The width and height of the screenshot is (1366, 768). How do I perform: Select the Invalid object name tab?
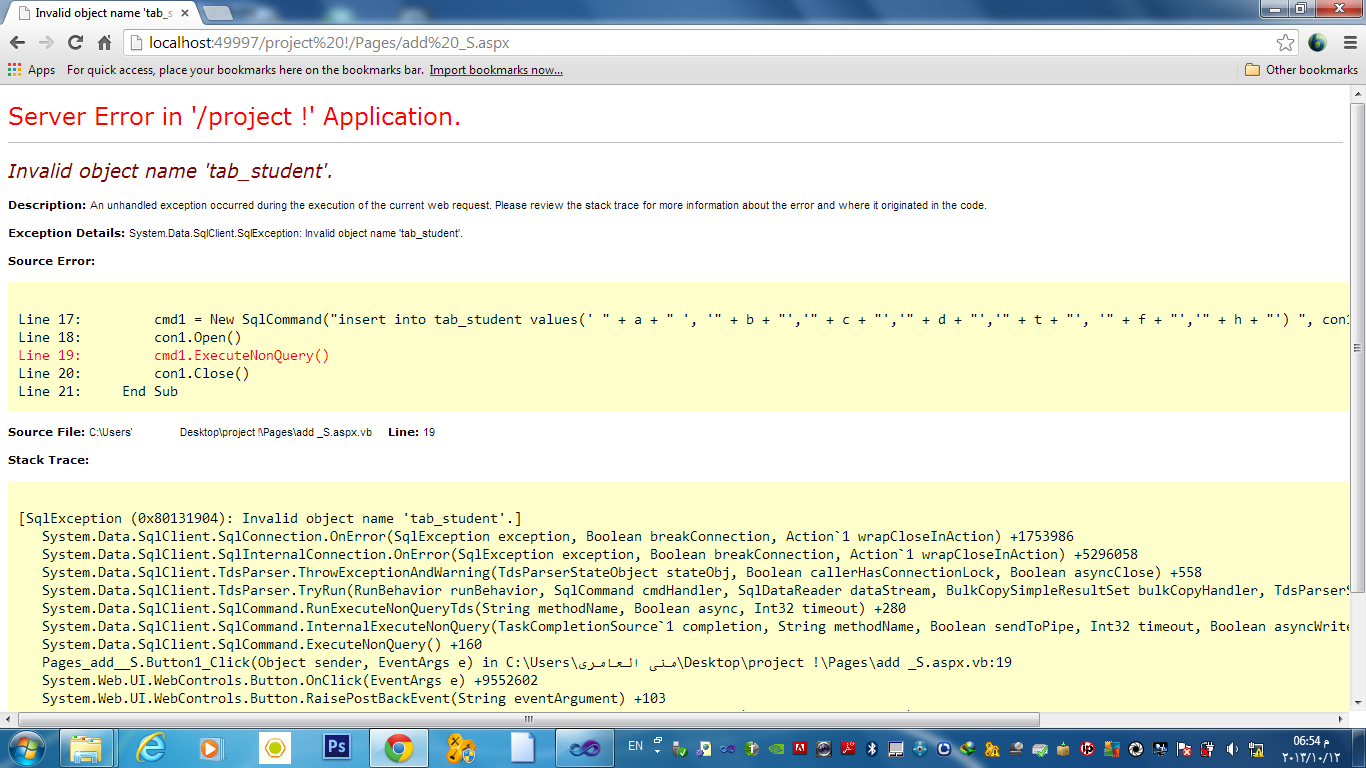(x=100, y=13)
